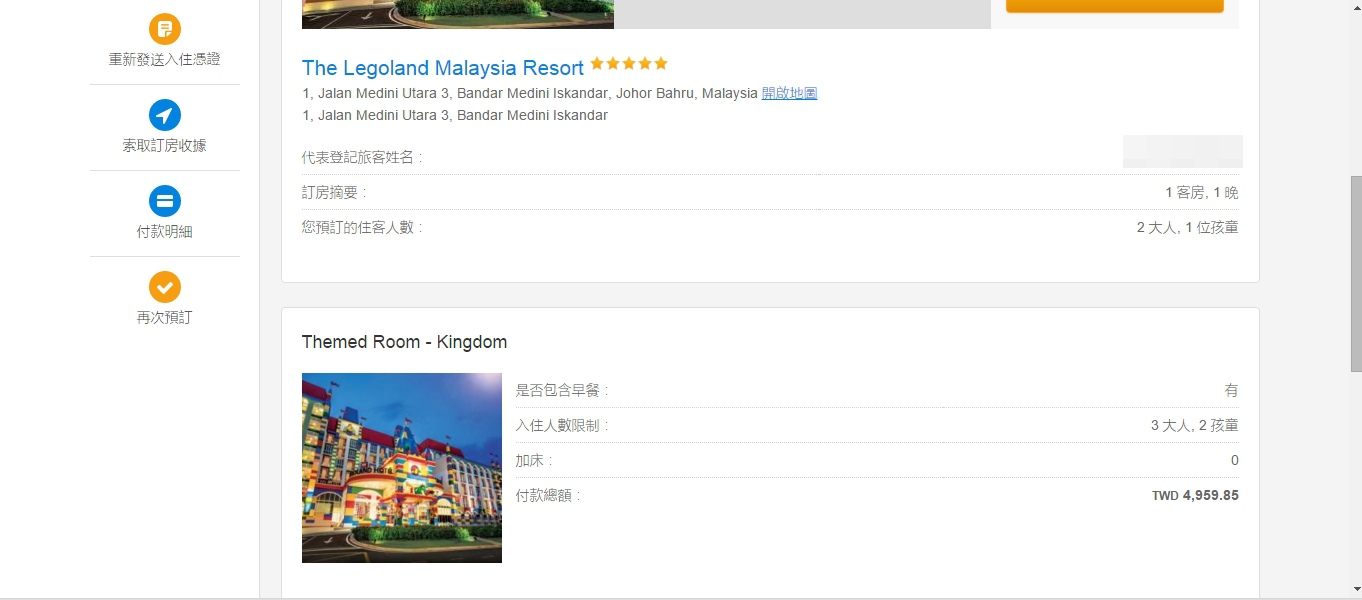Screen dimensions: 1362x600
Task: Click the resend voucher document icon
Action: (x=165, y=29)
